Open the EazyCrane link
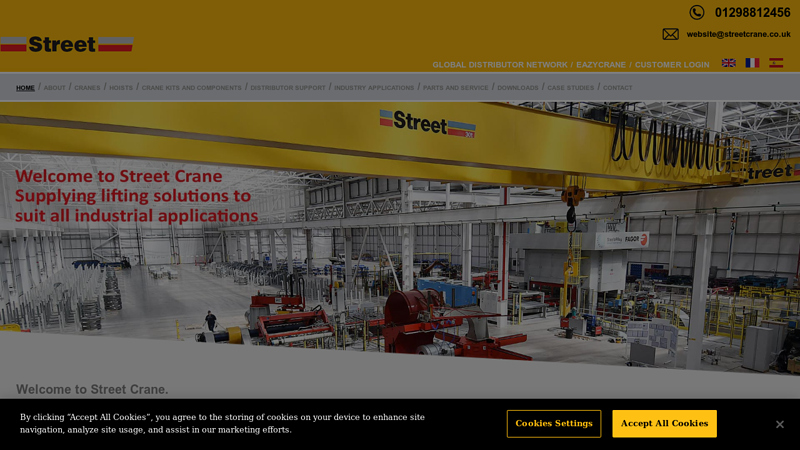Viewport: 800px width, 450px height. coord(601,65)
